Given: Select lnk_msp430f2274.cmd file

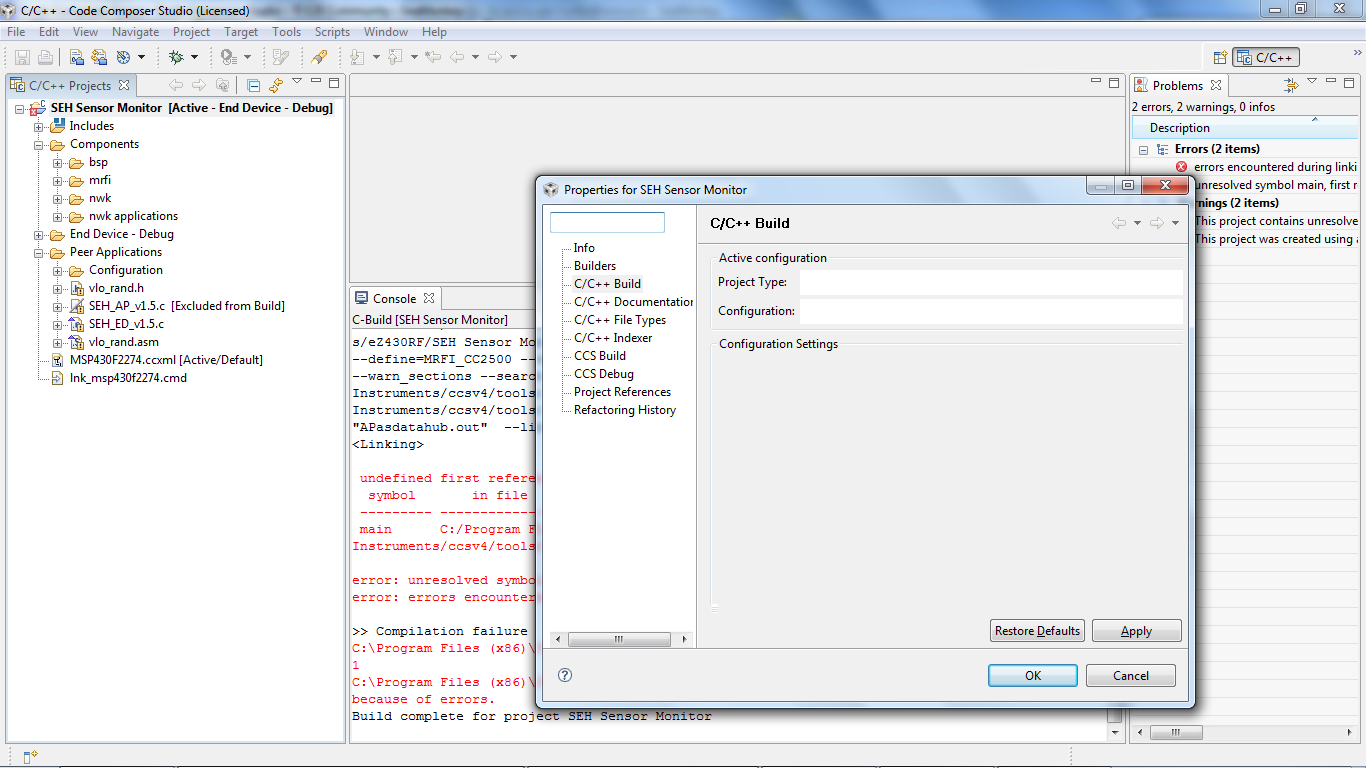Looking at the screenshot, I should pos(128,378).
